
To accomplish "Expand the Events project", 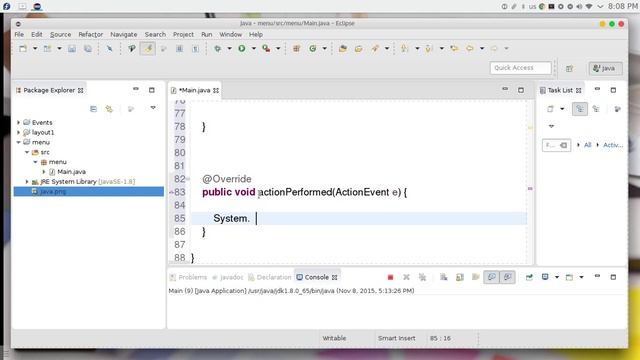I will pos(18,122).
